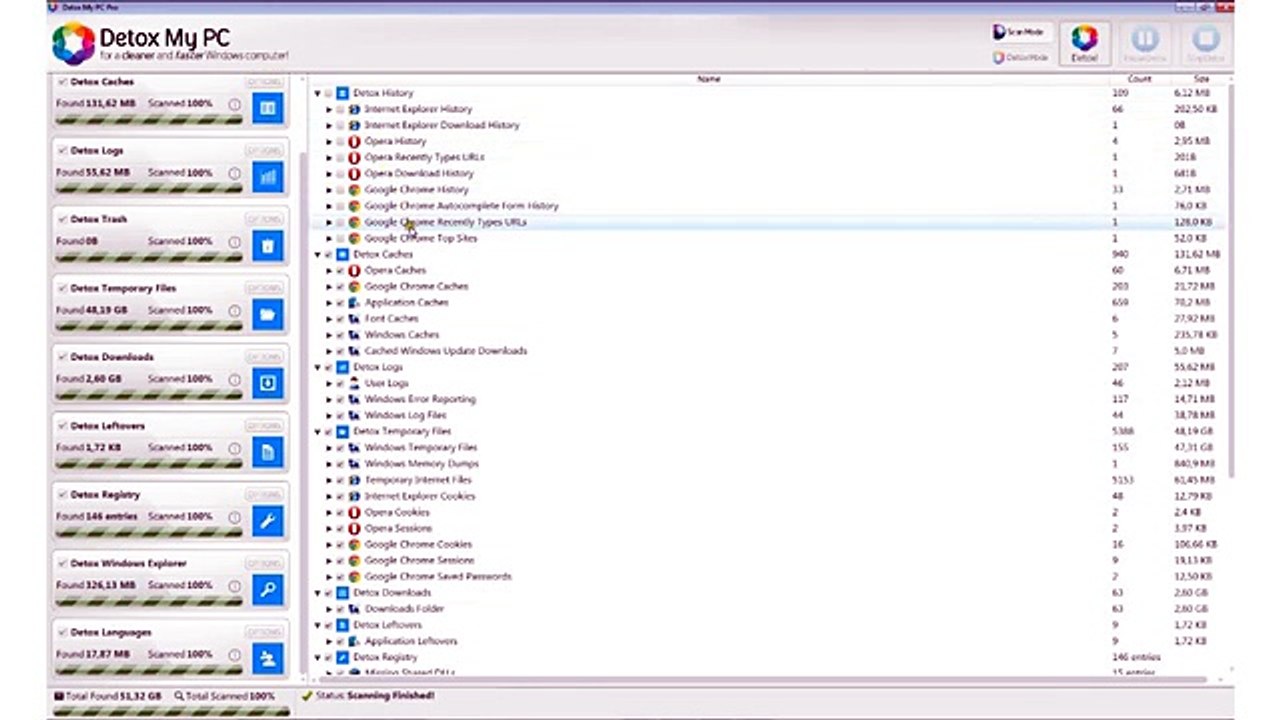Click the blue Detox Caches icon button

point(267,108)
